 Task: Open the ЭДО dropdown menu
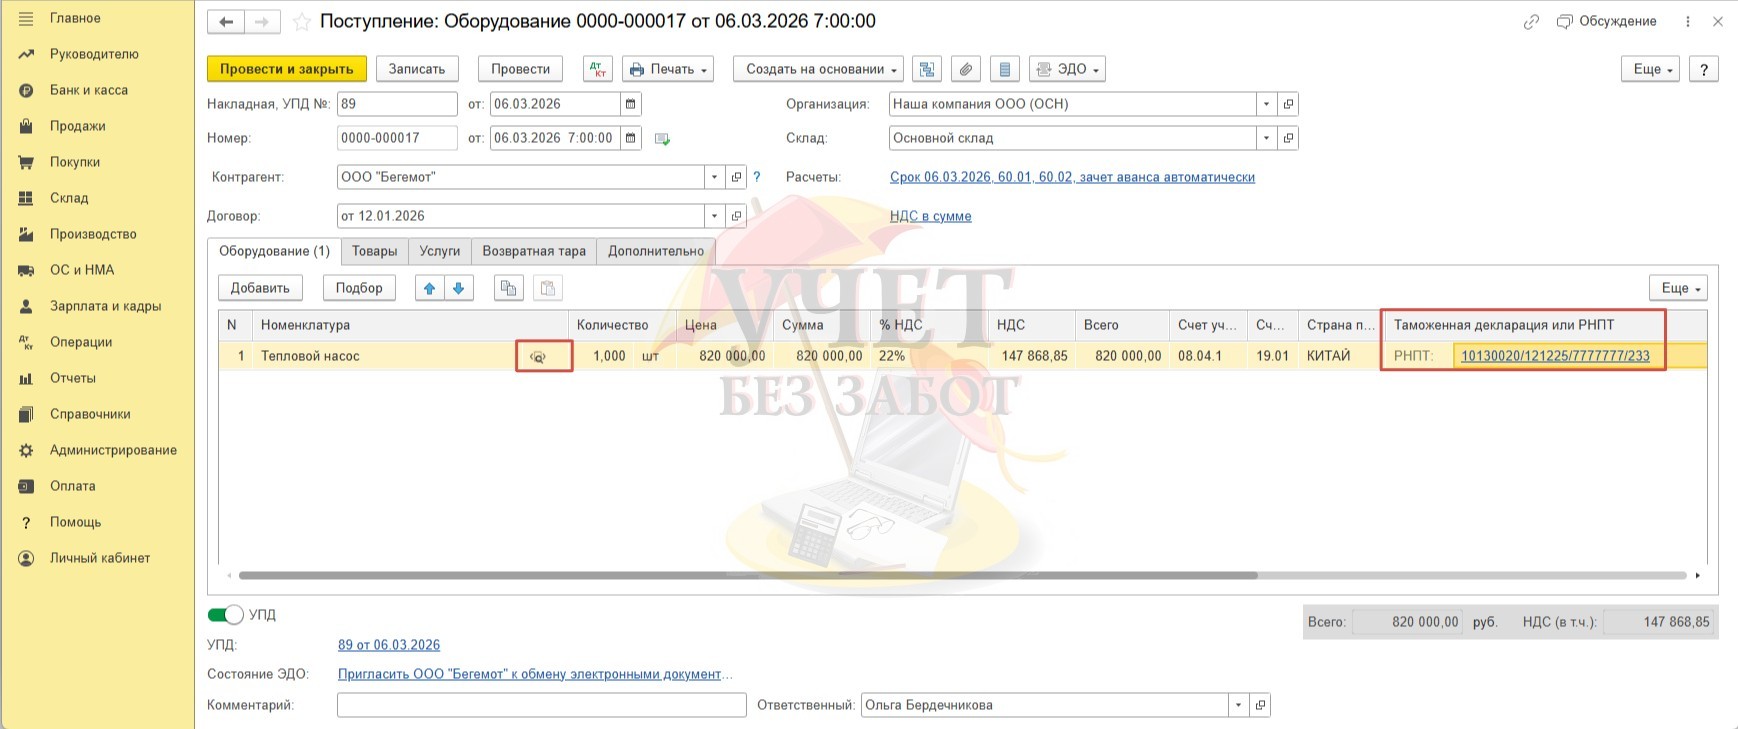coord(1068,69)
